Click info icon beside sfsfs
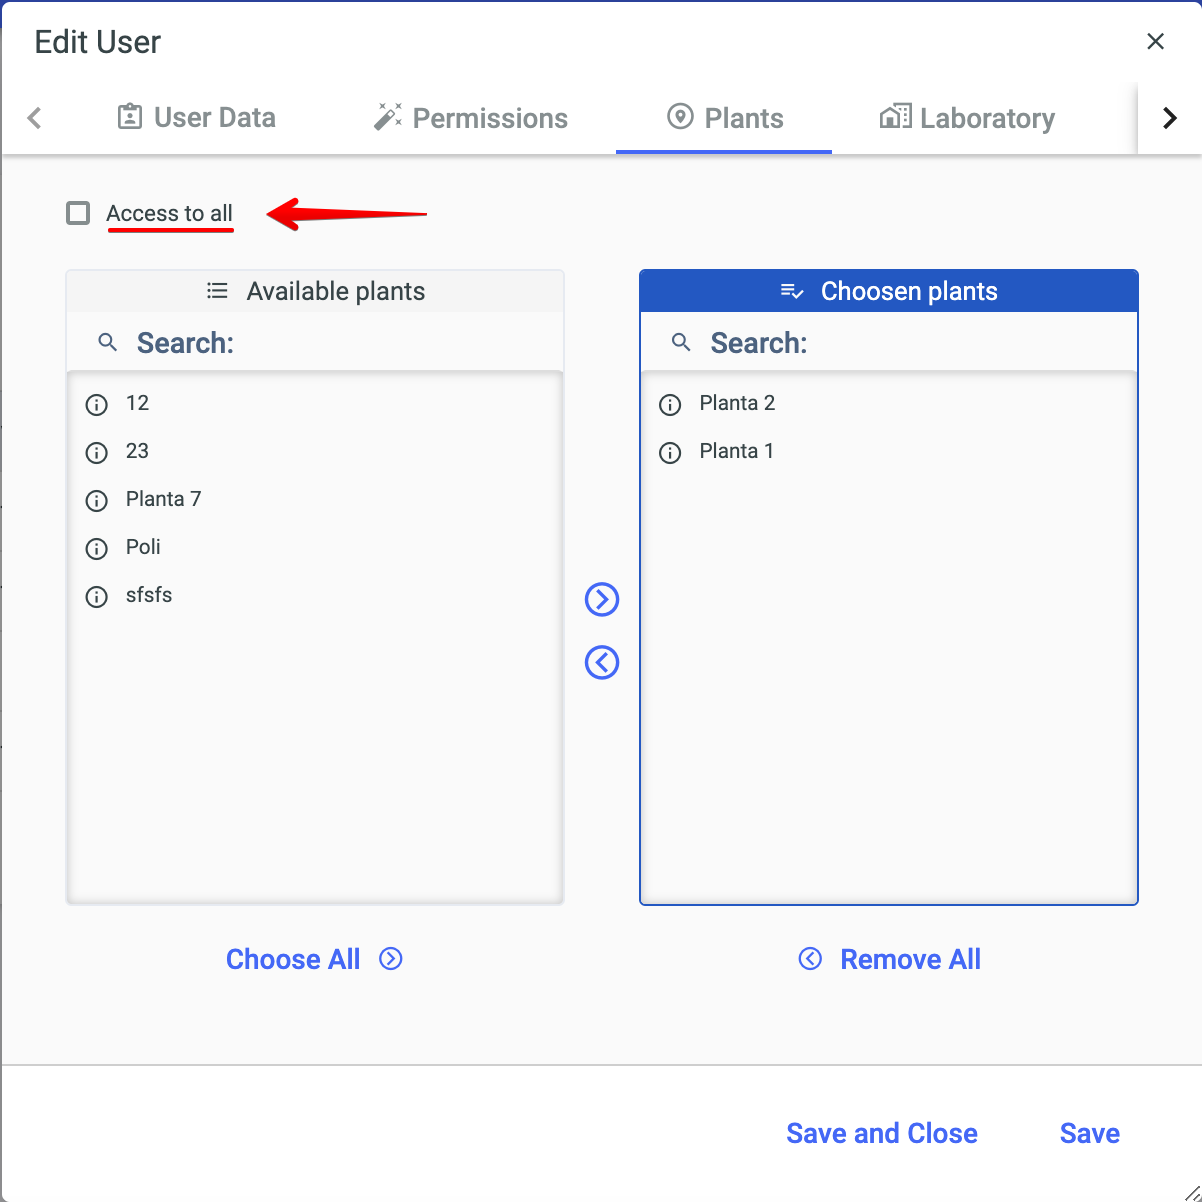Screen dimensions: 1202x1202 pos(97,597)
